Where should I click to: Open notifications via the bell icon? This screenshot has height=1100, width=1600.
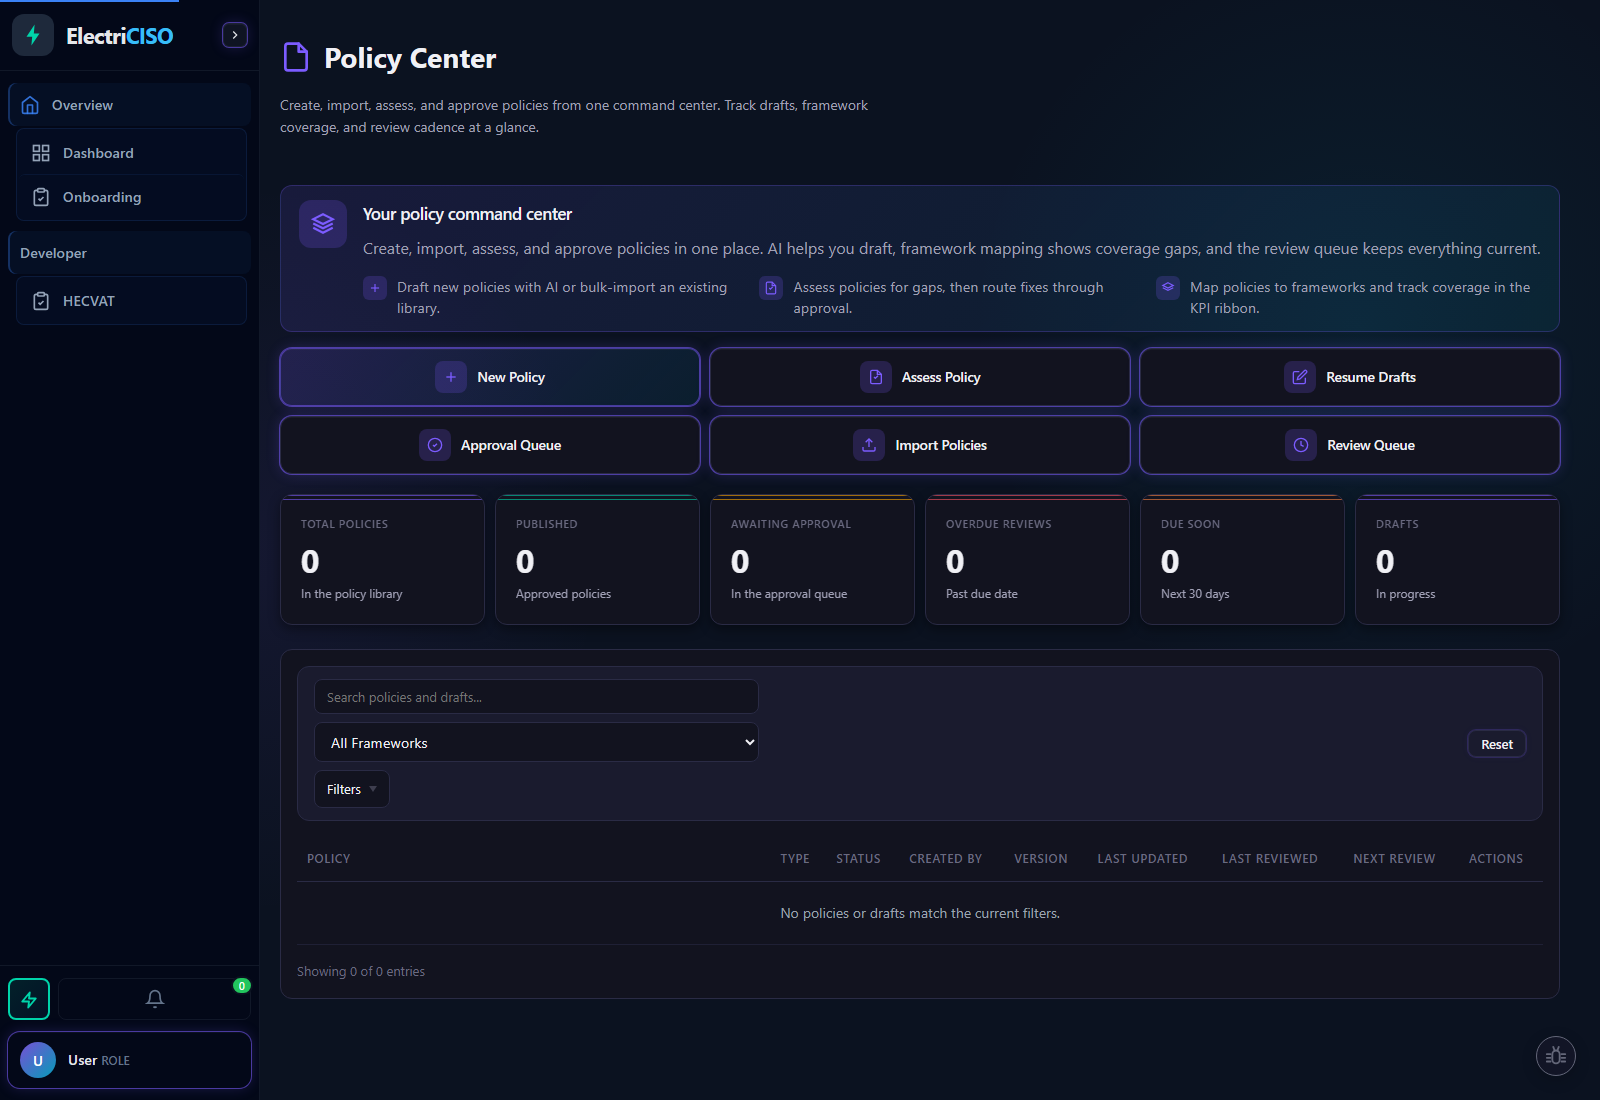tap(154, 998)
